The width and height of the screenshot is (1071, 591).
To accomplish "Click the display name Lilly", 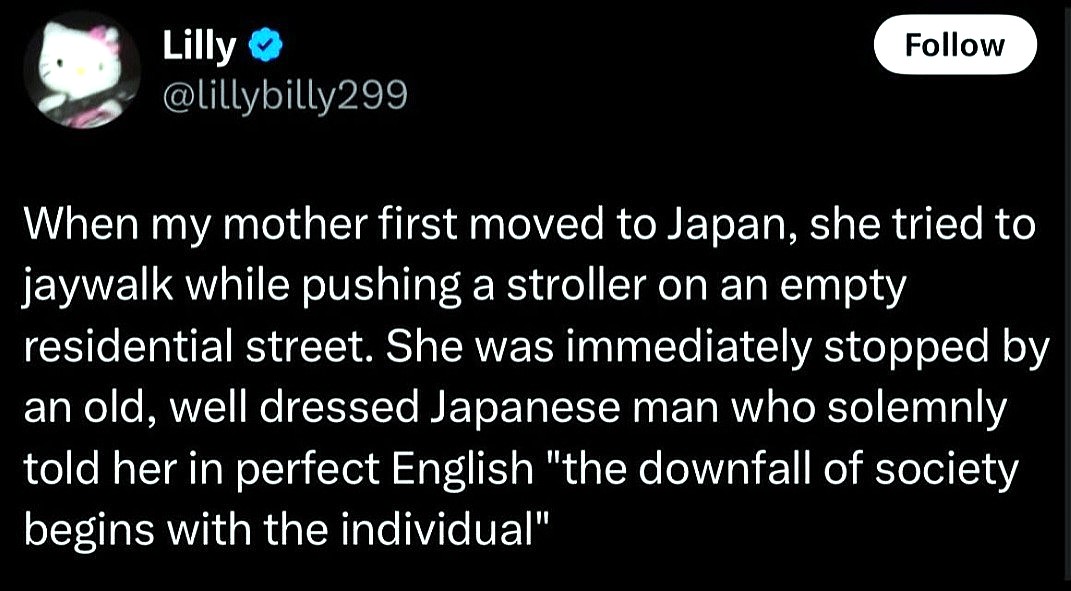I will (201, 44).
